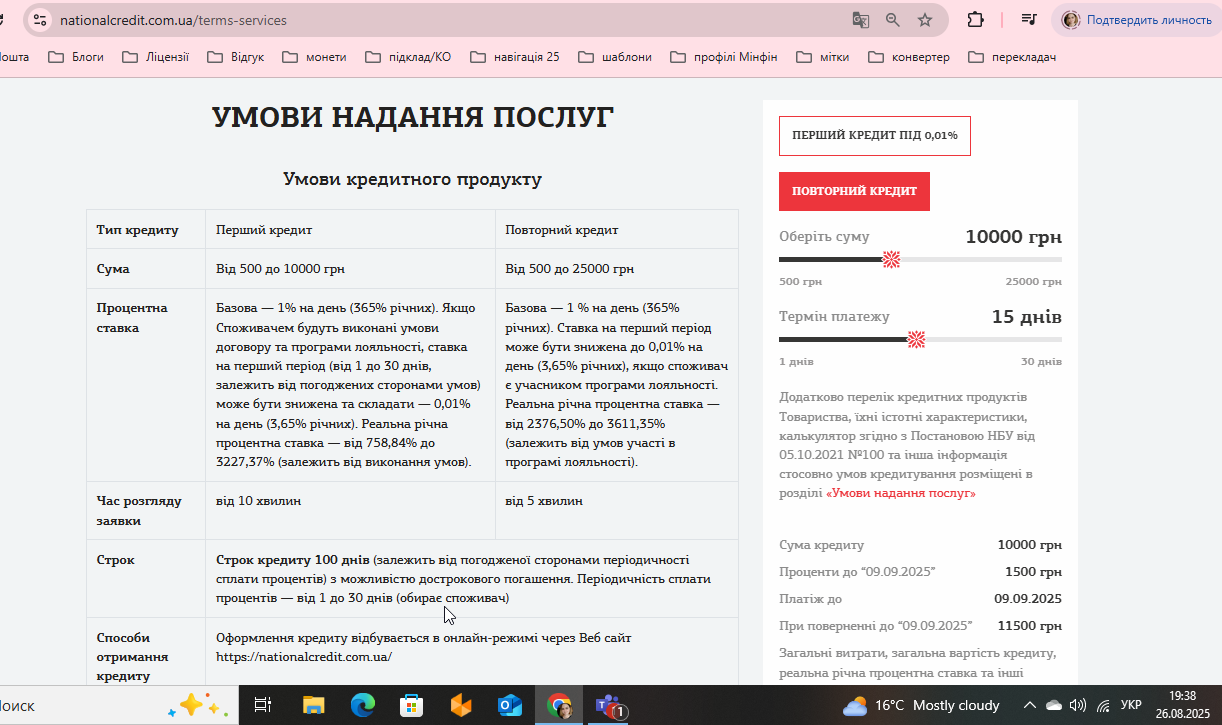Open the Chrome extensions puzzle icon

pyautogui.click(x=975, y=20)
